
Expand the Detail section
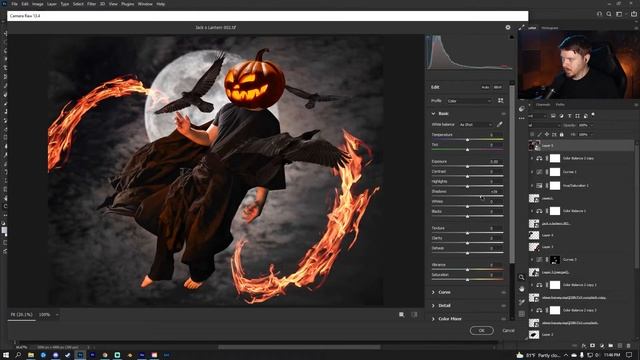[x=433, y=305]
